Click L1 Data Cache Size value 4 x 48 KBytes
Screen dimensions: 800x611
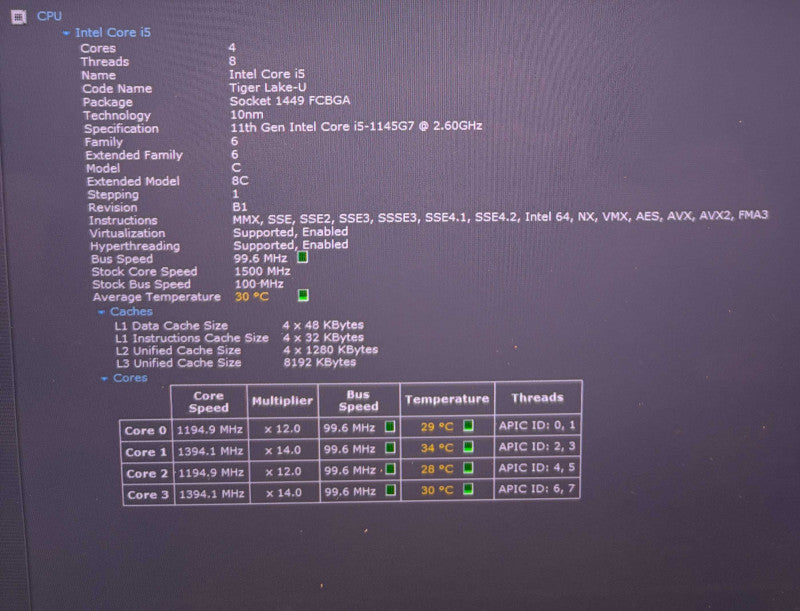323,325
